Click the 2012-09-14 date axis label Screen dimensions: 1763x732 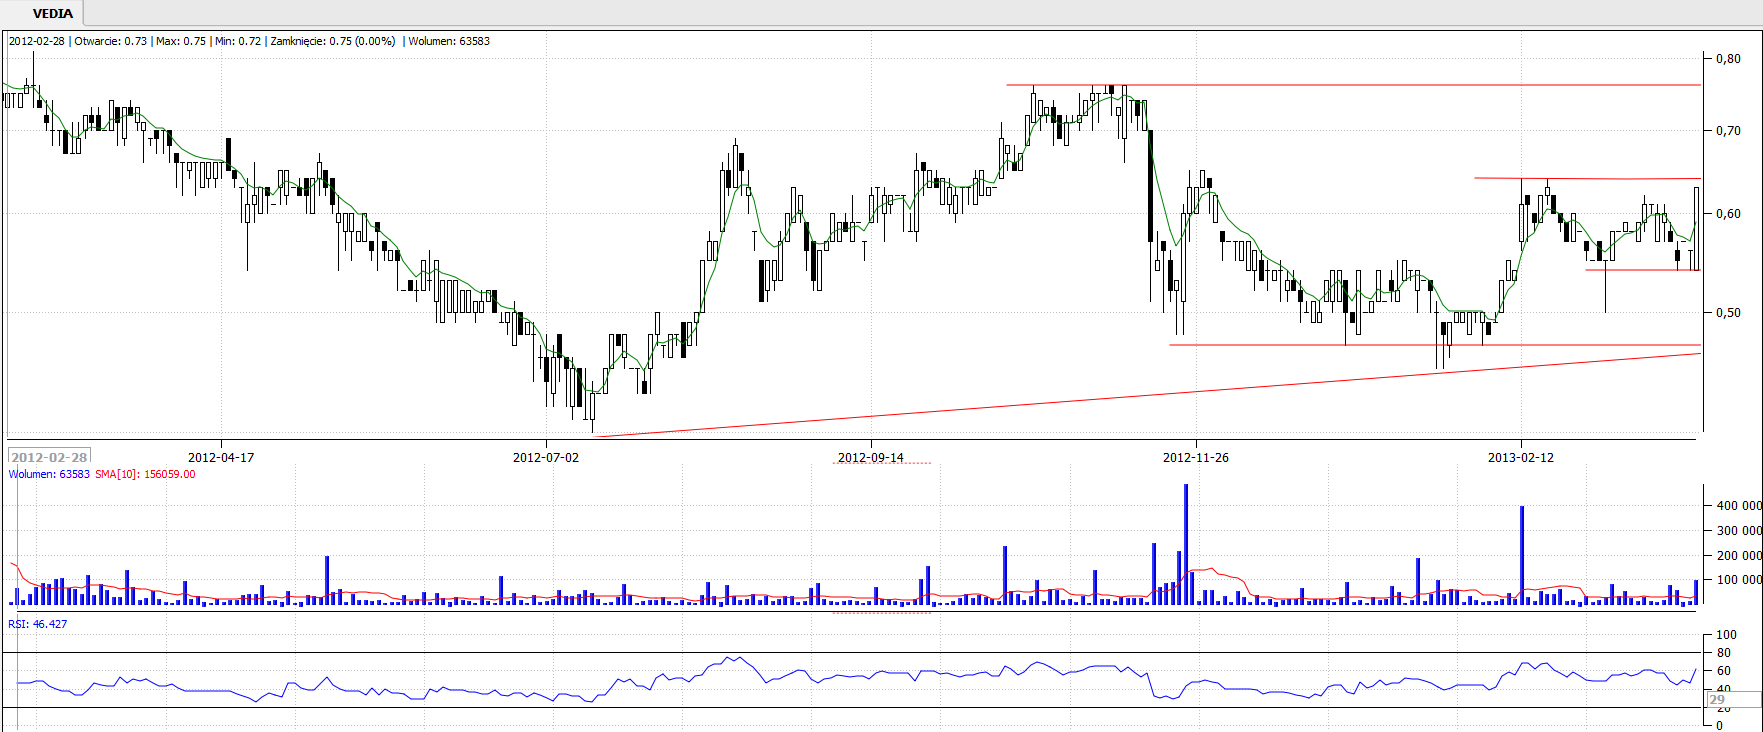[x=871, y=457]
